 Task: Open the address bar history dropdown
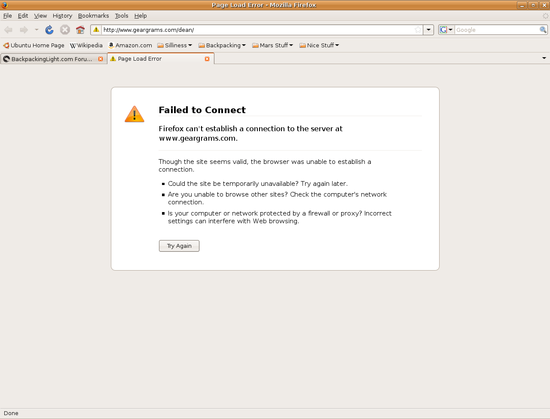tap(429, 30)
